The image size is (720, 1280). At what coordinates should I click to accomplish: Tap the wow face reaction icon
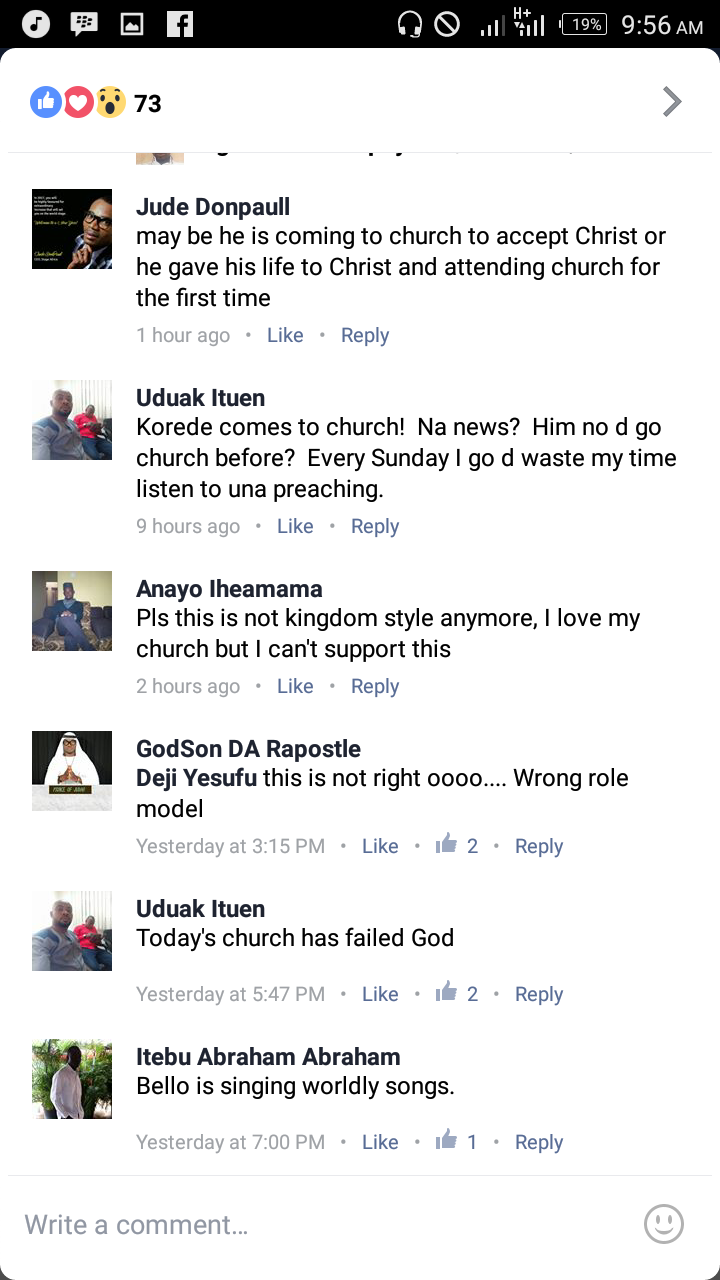110,102
